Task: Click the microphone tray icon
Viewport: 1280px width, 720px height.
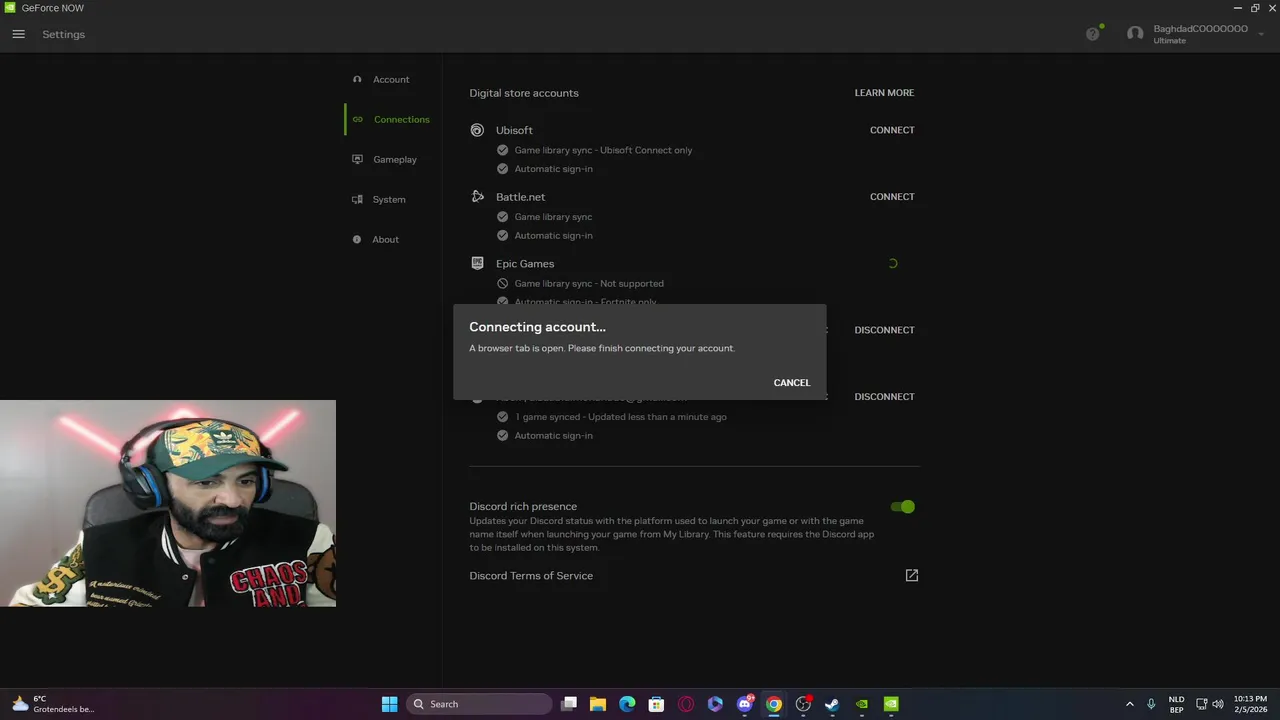Action: pyautogui.click(x=1152, y=704)
